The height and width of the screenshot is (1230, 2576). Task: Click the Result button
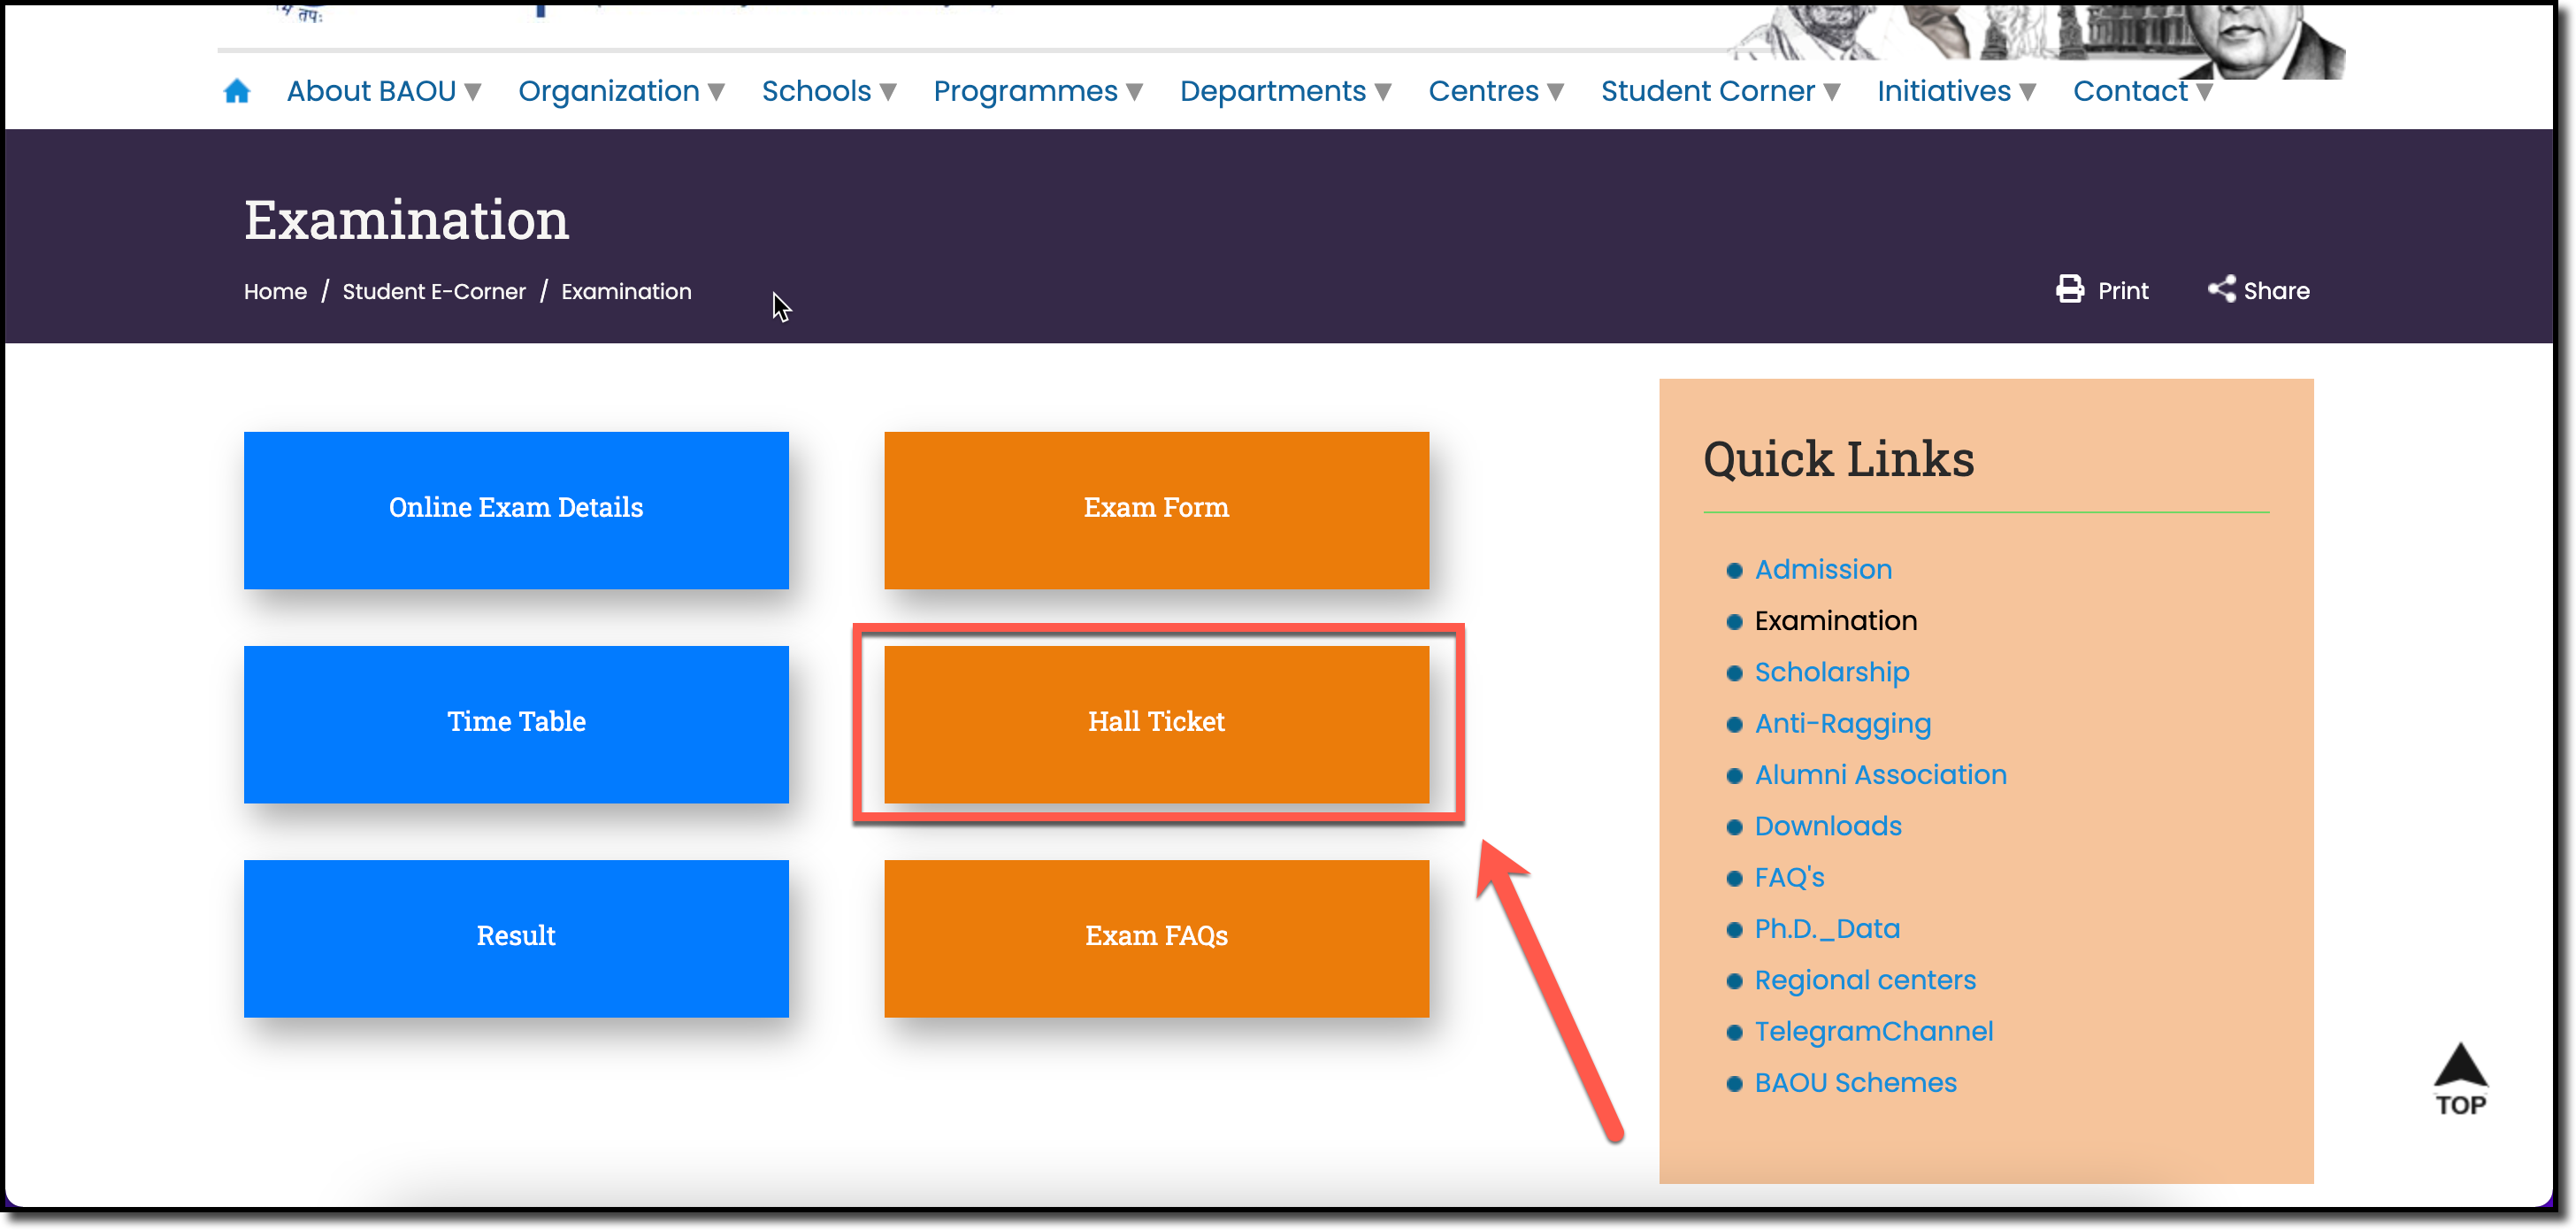(x=516, y=937)
